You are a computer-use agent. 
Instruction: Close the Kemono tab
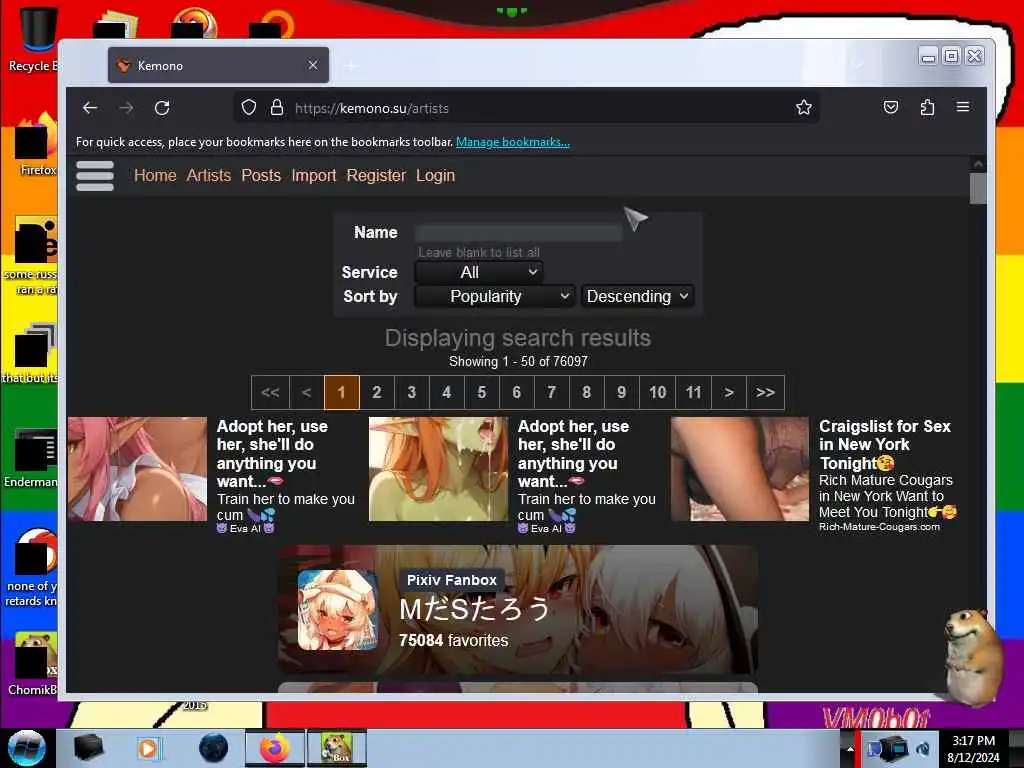[313, 65]
